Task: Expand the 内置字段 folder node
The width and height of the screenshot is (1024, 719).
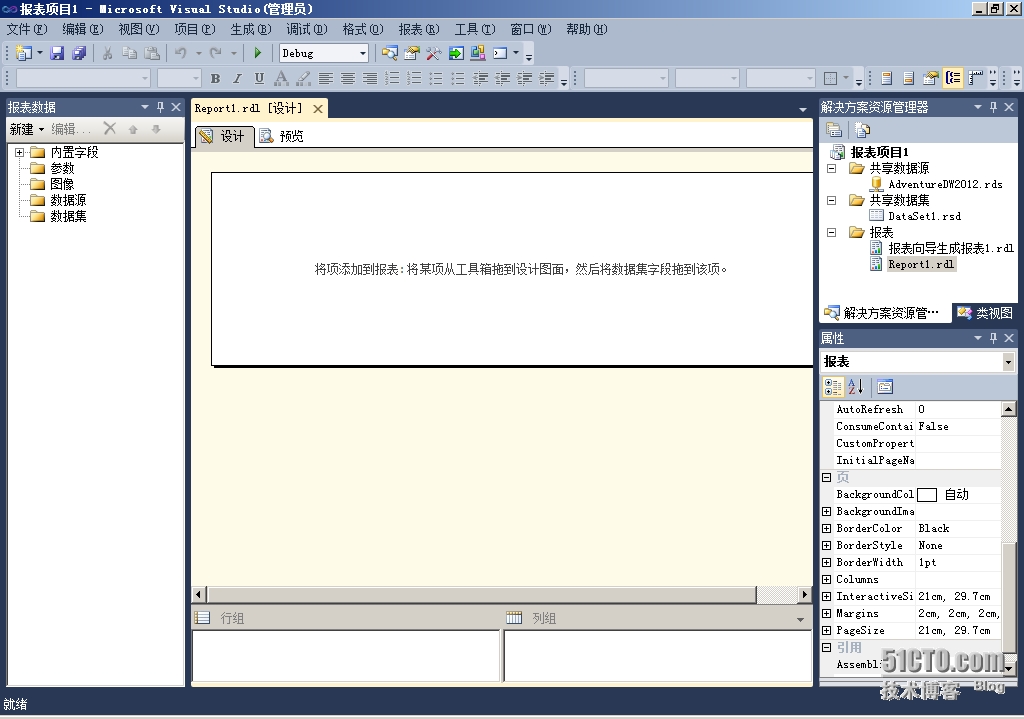Action: [x=20, y=152]
